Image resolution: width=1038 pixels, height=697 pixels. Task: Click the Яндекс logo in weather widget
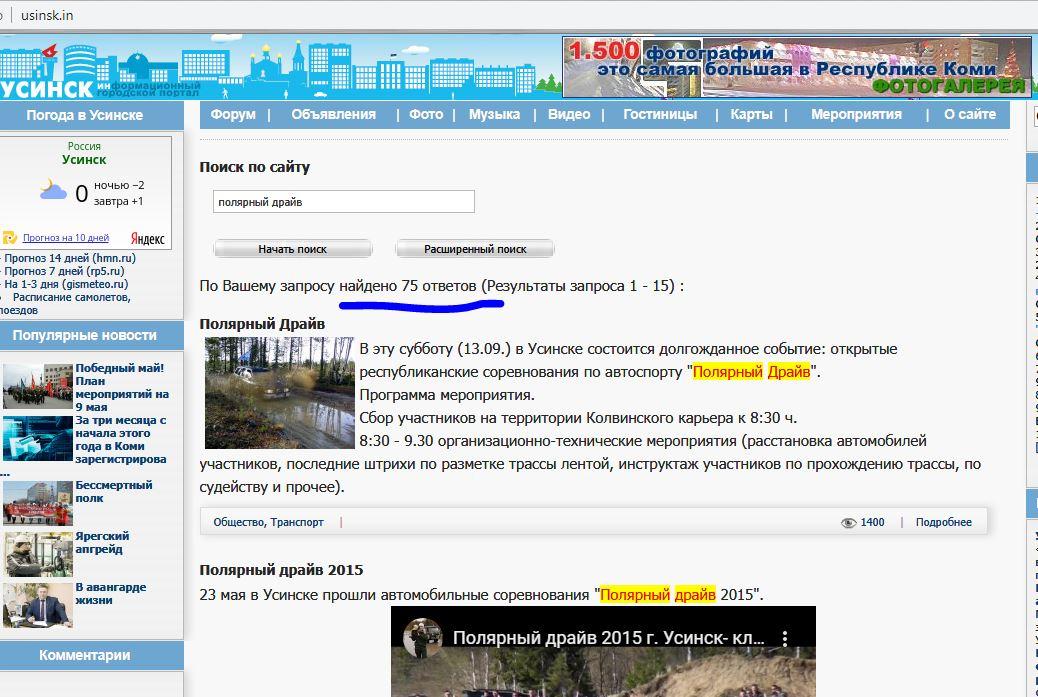[148, 239]
